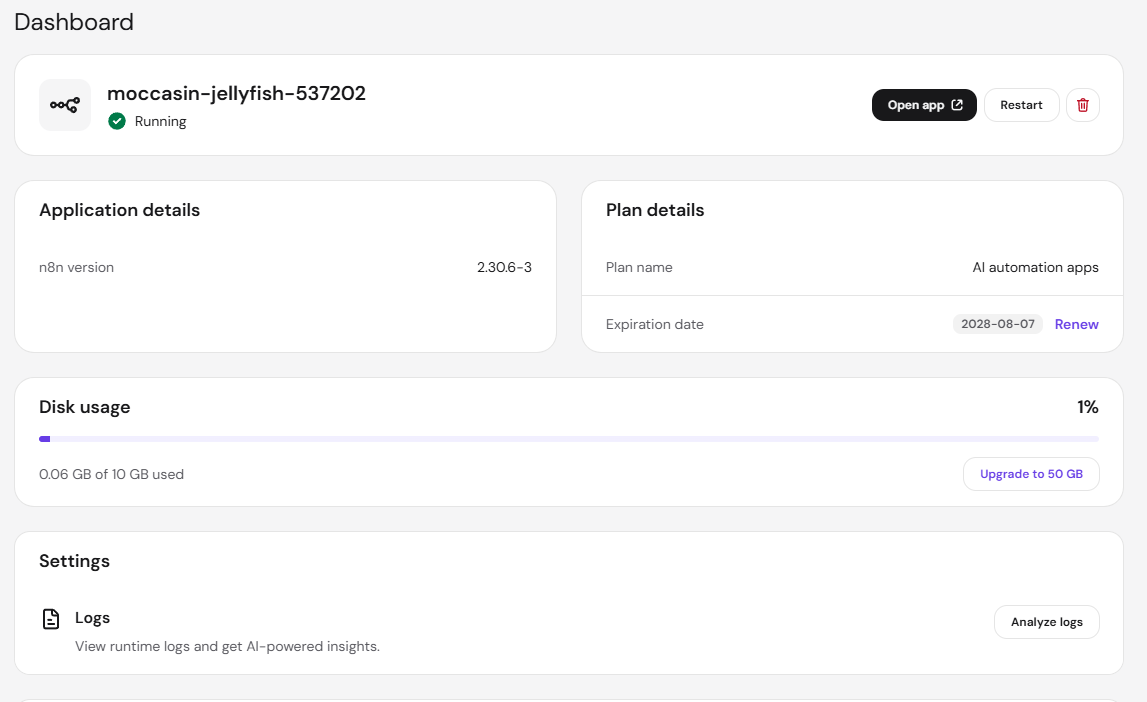Click the Logs document icon
The image size is (1147, 702).
pyautogui.click(x=50, y=619)
